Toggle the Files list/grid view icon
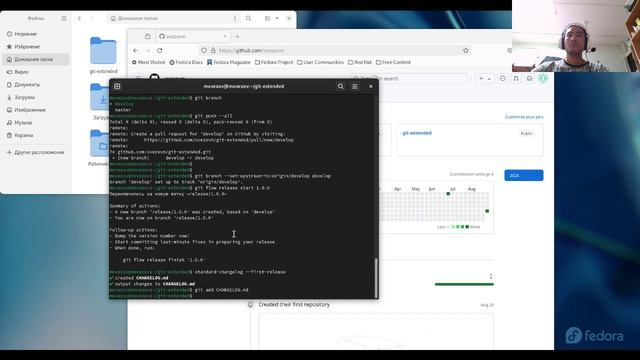The width and height of the screenshot is (640, 360). (267, 18)
